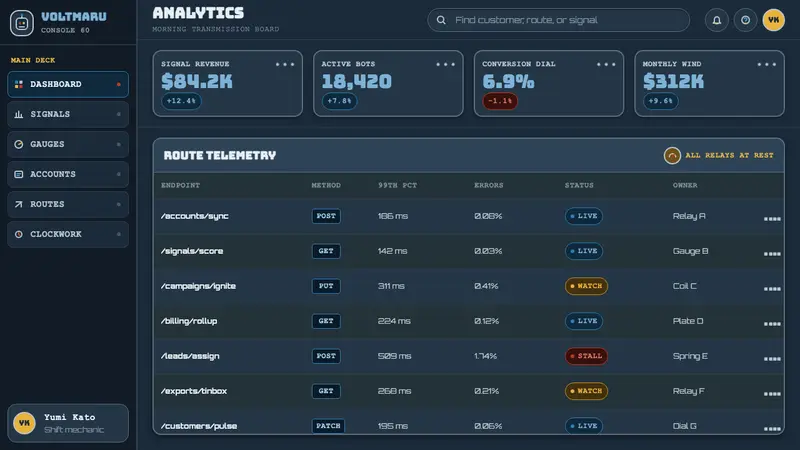Viewport: 800px width, 450px height.
Task: Click the POST method tag for /accounts/sync
Action: 326,216
